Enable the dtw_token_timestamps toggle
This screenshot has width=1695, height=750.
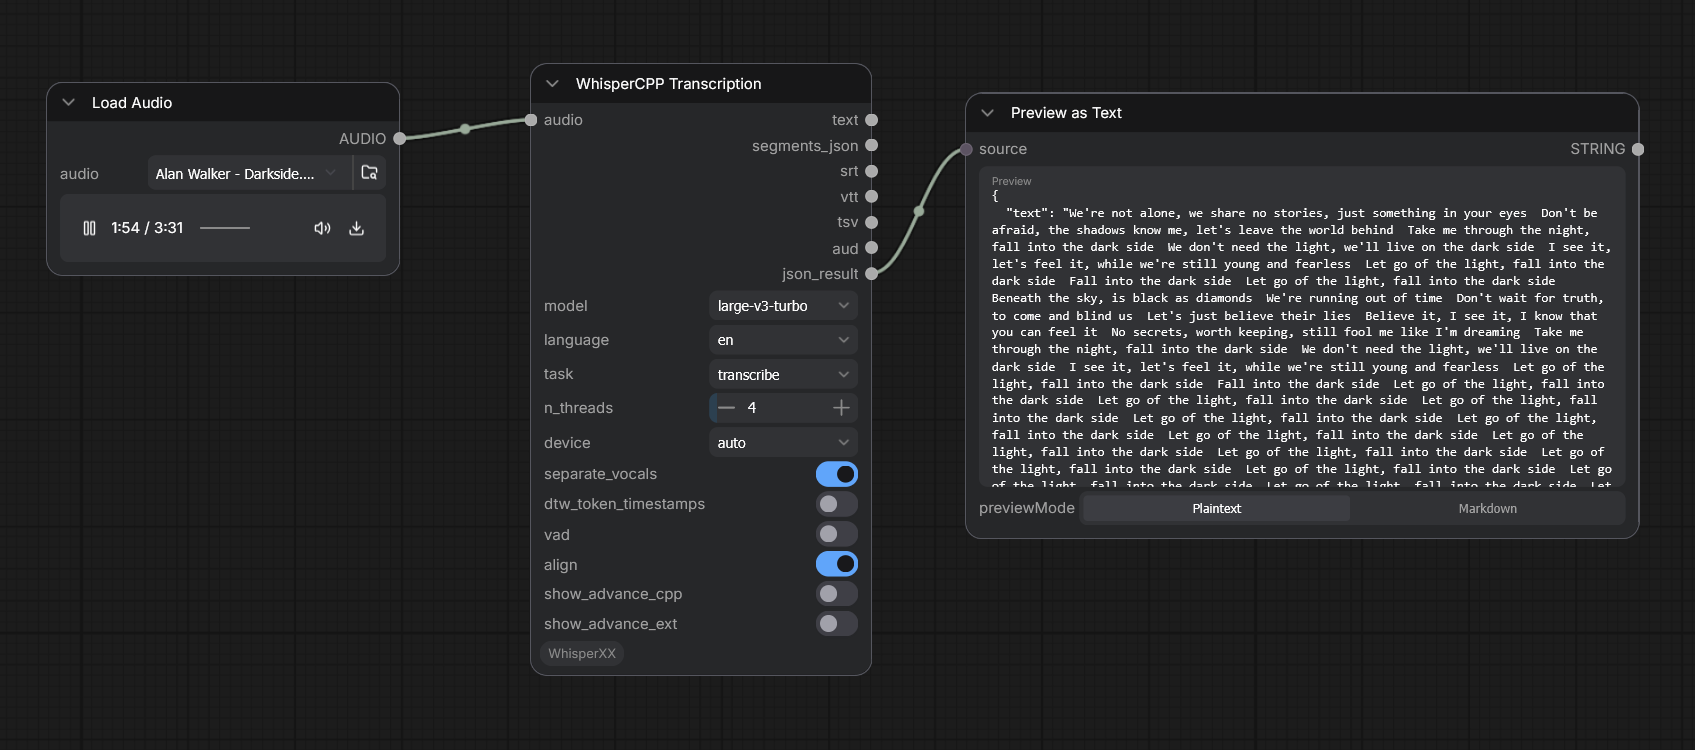837,504
